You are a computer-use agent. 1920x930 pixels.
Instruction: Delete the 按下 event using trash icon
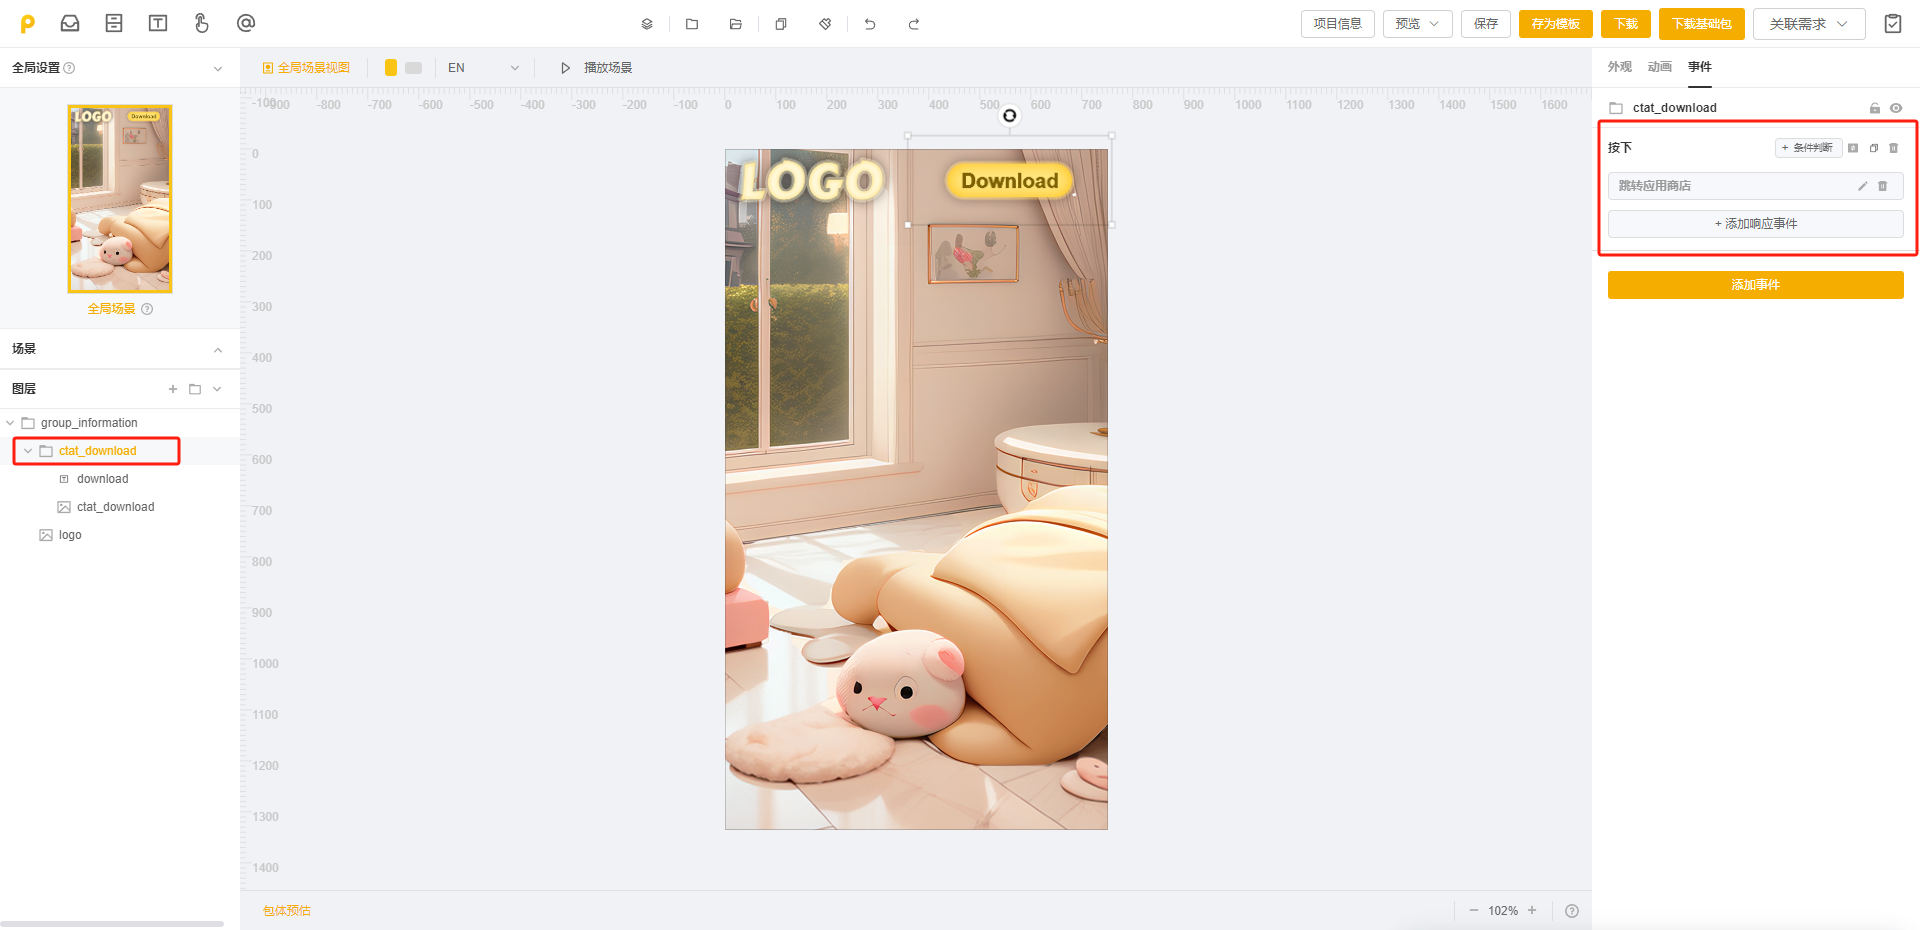1893,148
